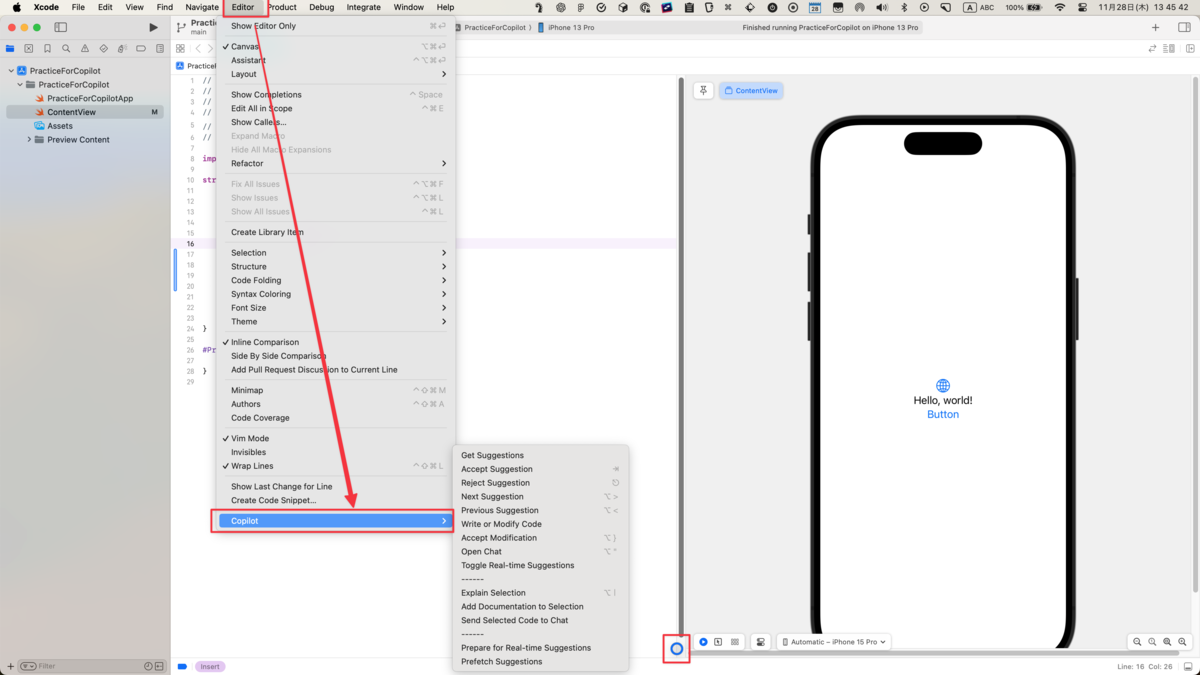
Task: Select Create Code Snippet… menu entry
Action: pyautogui.click(x=333, y=500)
